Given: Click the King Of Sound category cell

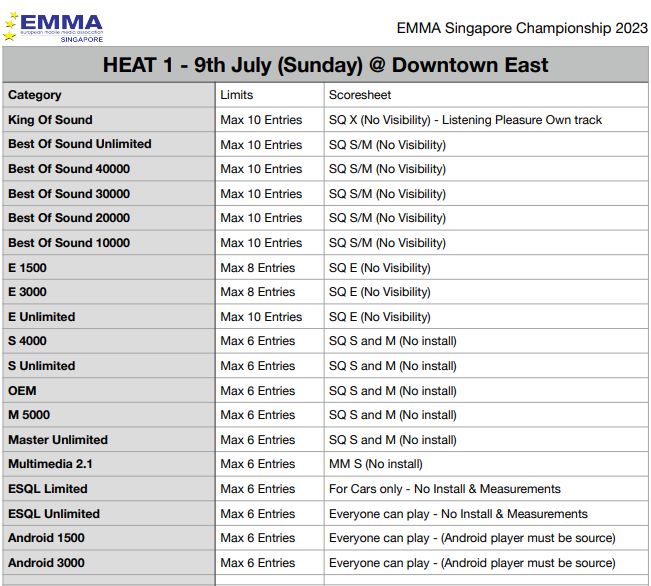Looking at the screenshot, I should coord(50,120).
